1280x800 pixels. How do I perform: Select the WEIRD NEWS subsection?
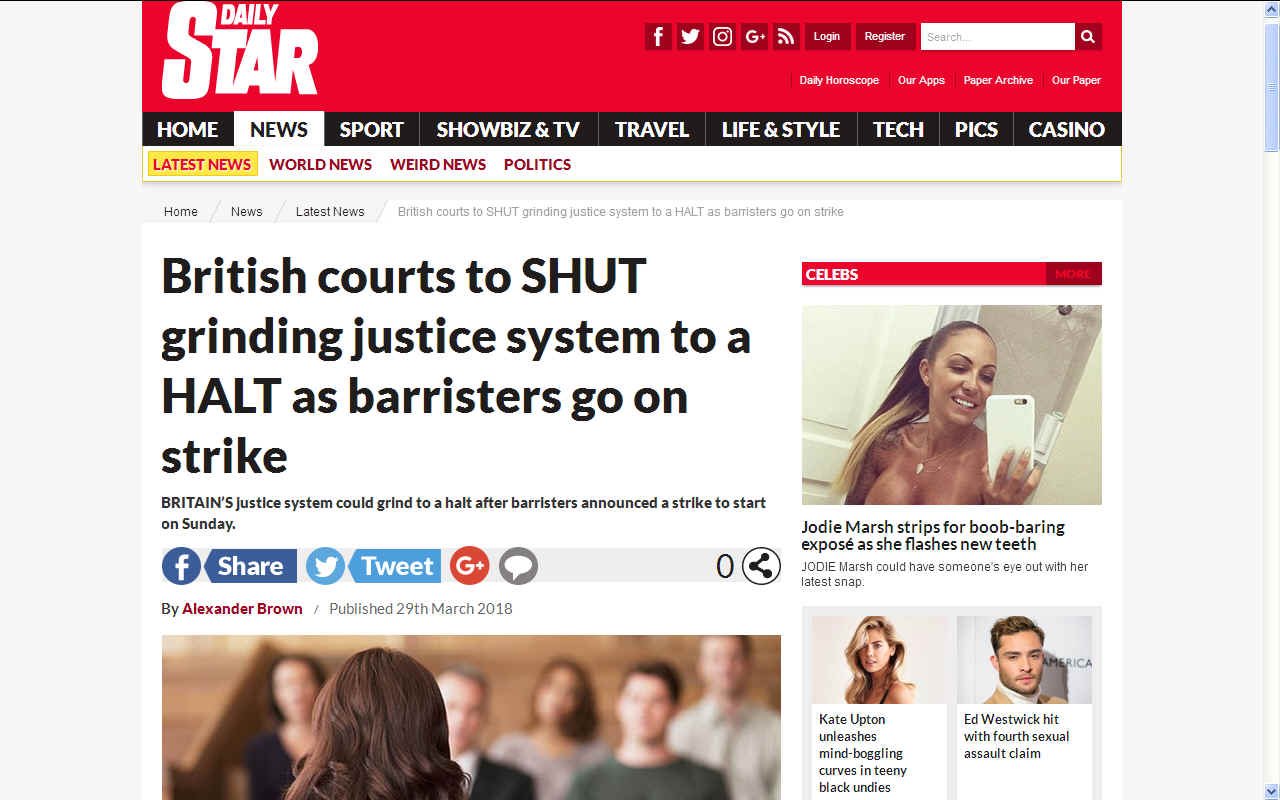click(x=438, y=164)
